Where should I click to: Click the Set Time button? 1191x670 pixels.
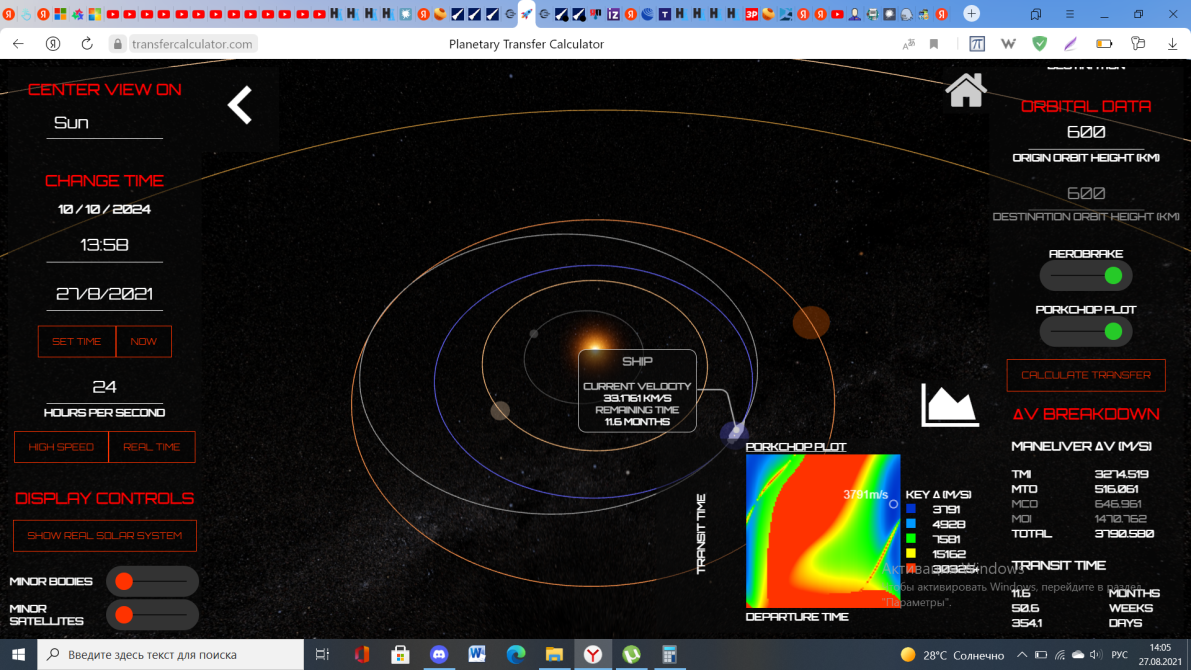point(77,341)
